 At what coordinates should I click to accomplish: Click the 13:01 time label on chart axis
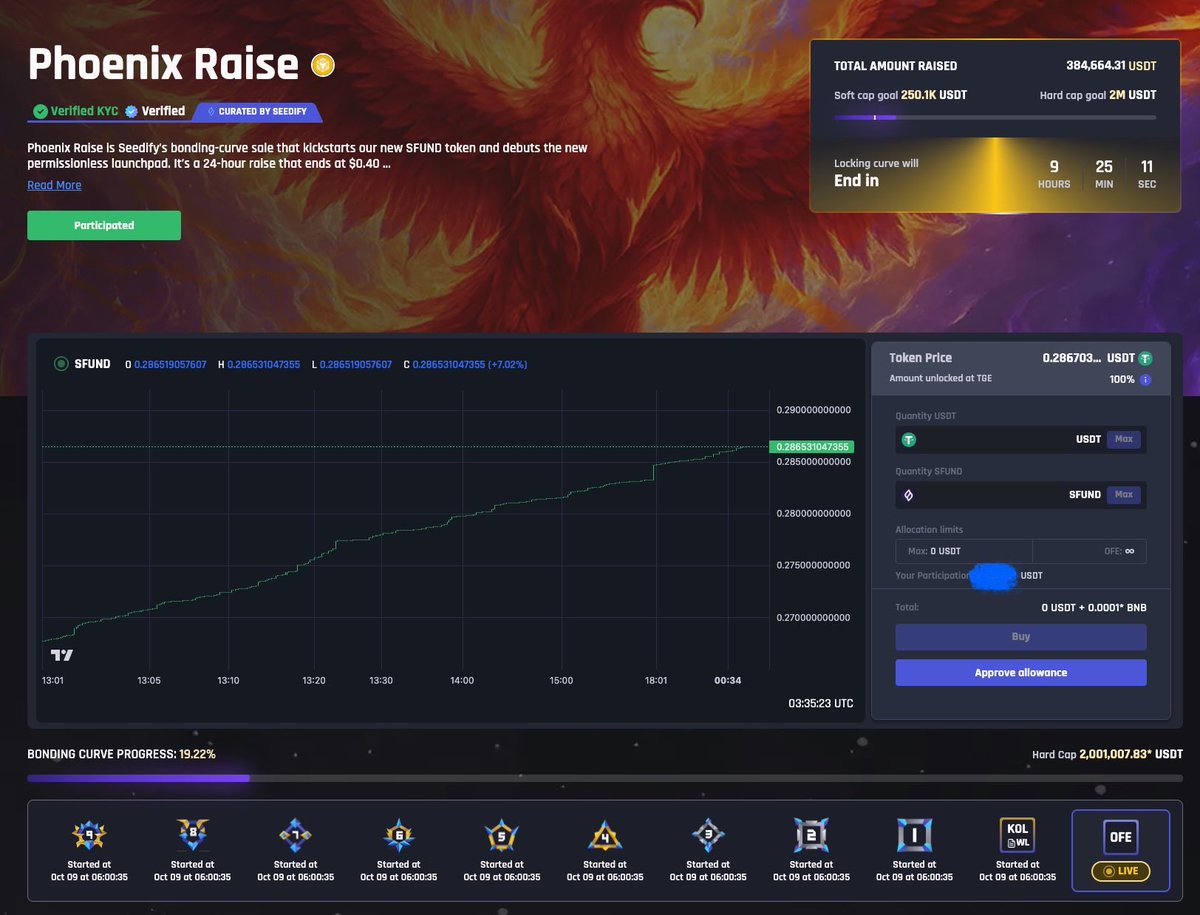coord(53,681)
